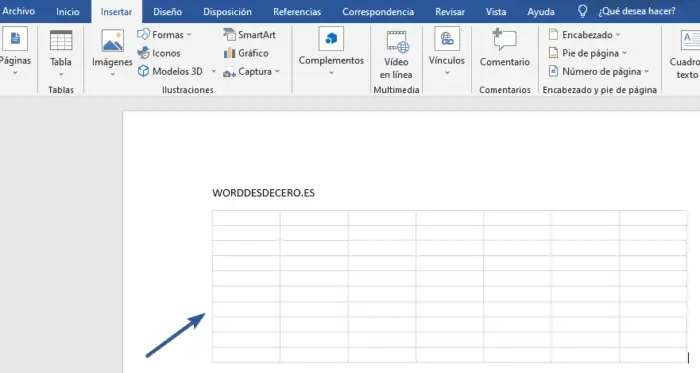Open the Modelos 3D dropdown arrow
Viewport: 700px width, 373px height.
click(x=213, y=71)
